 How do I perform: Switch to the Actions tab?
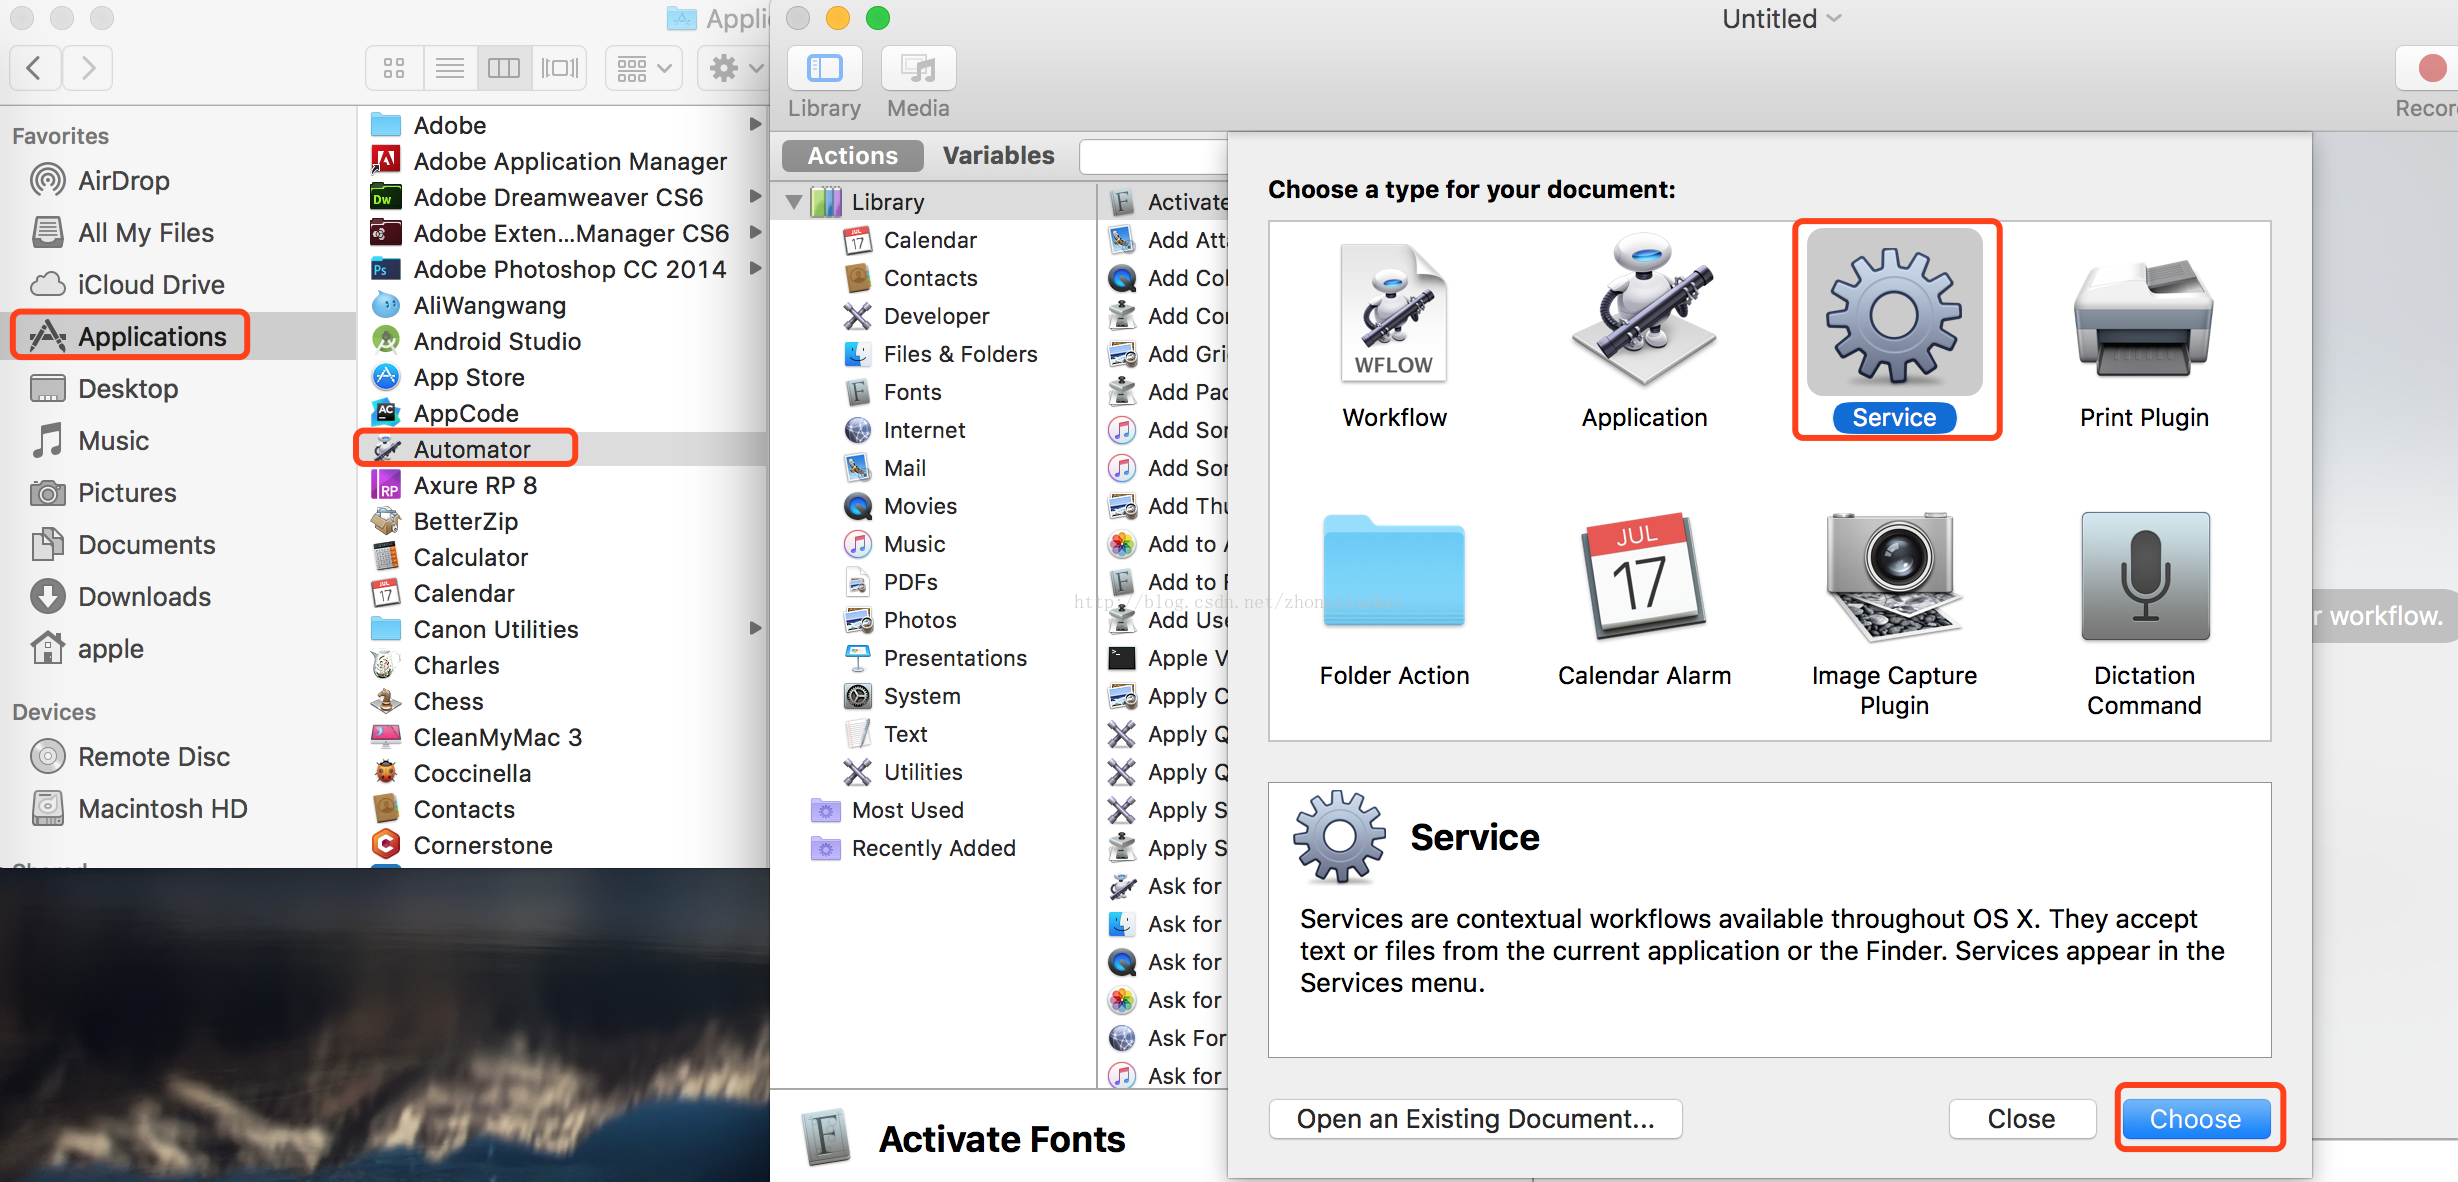pyautogui.click(x=852, y=156)
